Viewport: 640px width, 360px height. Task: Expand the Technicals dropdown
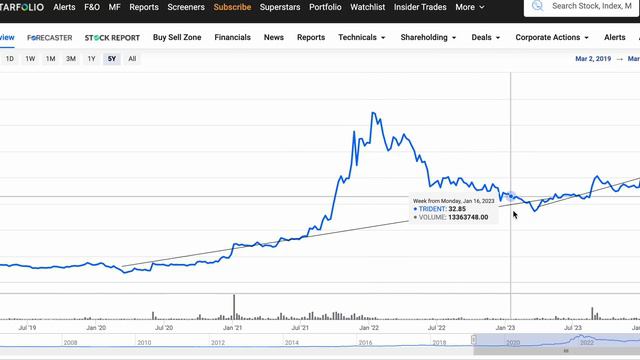tap(362, 37)
